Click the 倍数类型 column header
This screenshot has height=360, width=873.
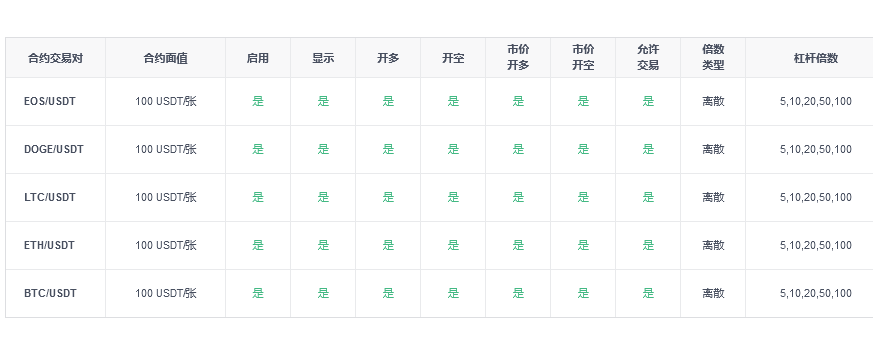pos(713,57)
